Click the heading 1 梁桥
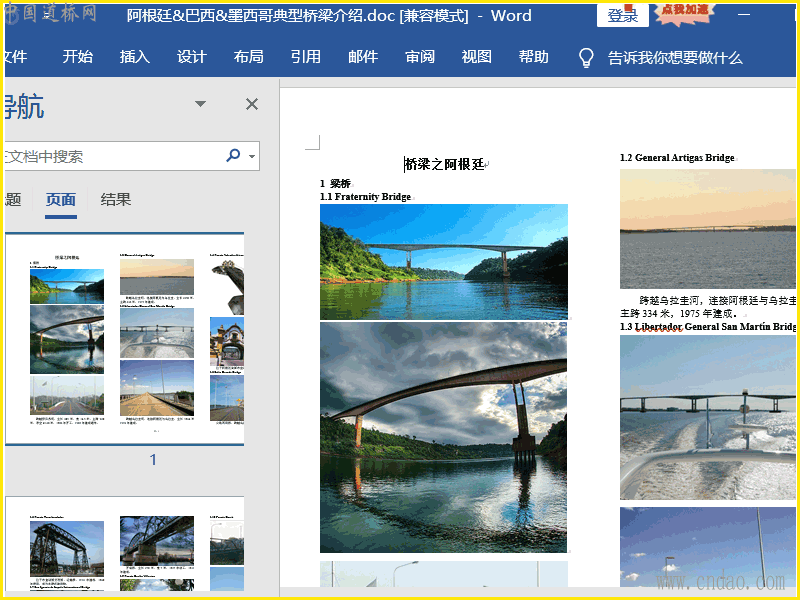Viewport: 800px width, 600px height. (x=336, y=184)
